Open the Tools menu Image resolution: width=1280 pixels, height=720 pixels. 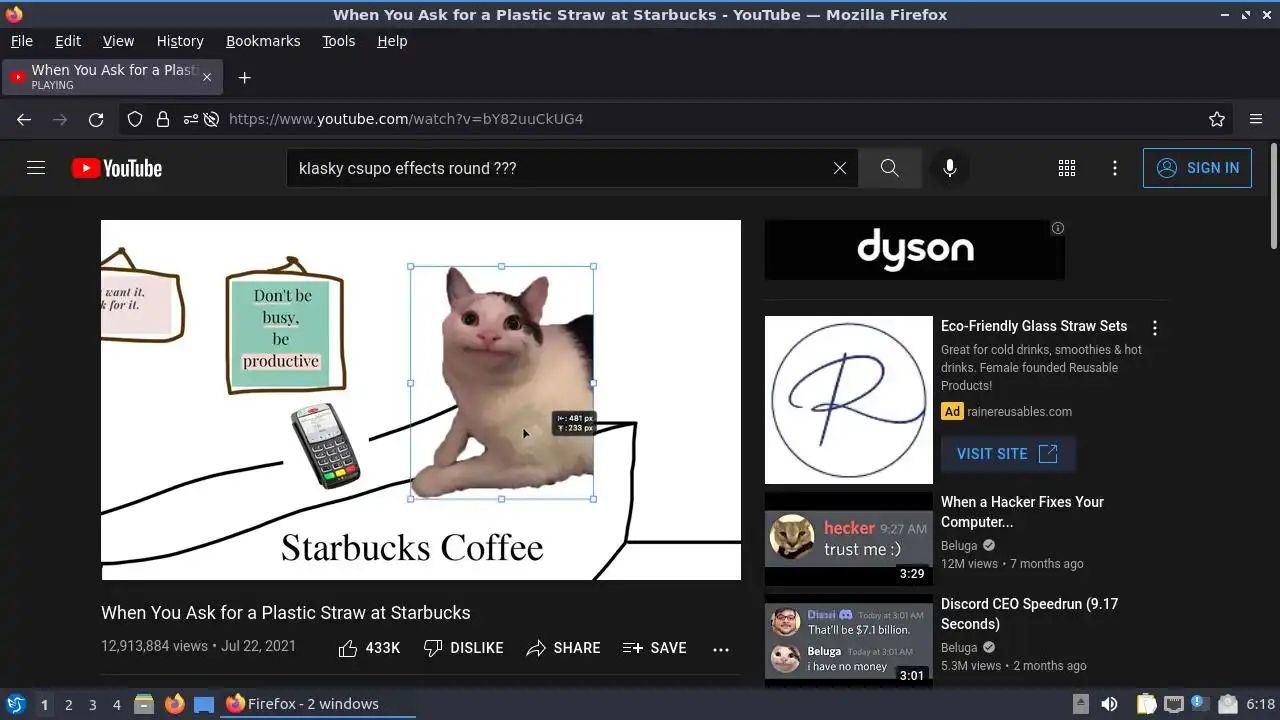click(339, 41)
